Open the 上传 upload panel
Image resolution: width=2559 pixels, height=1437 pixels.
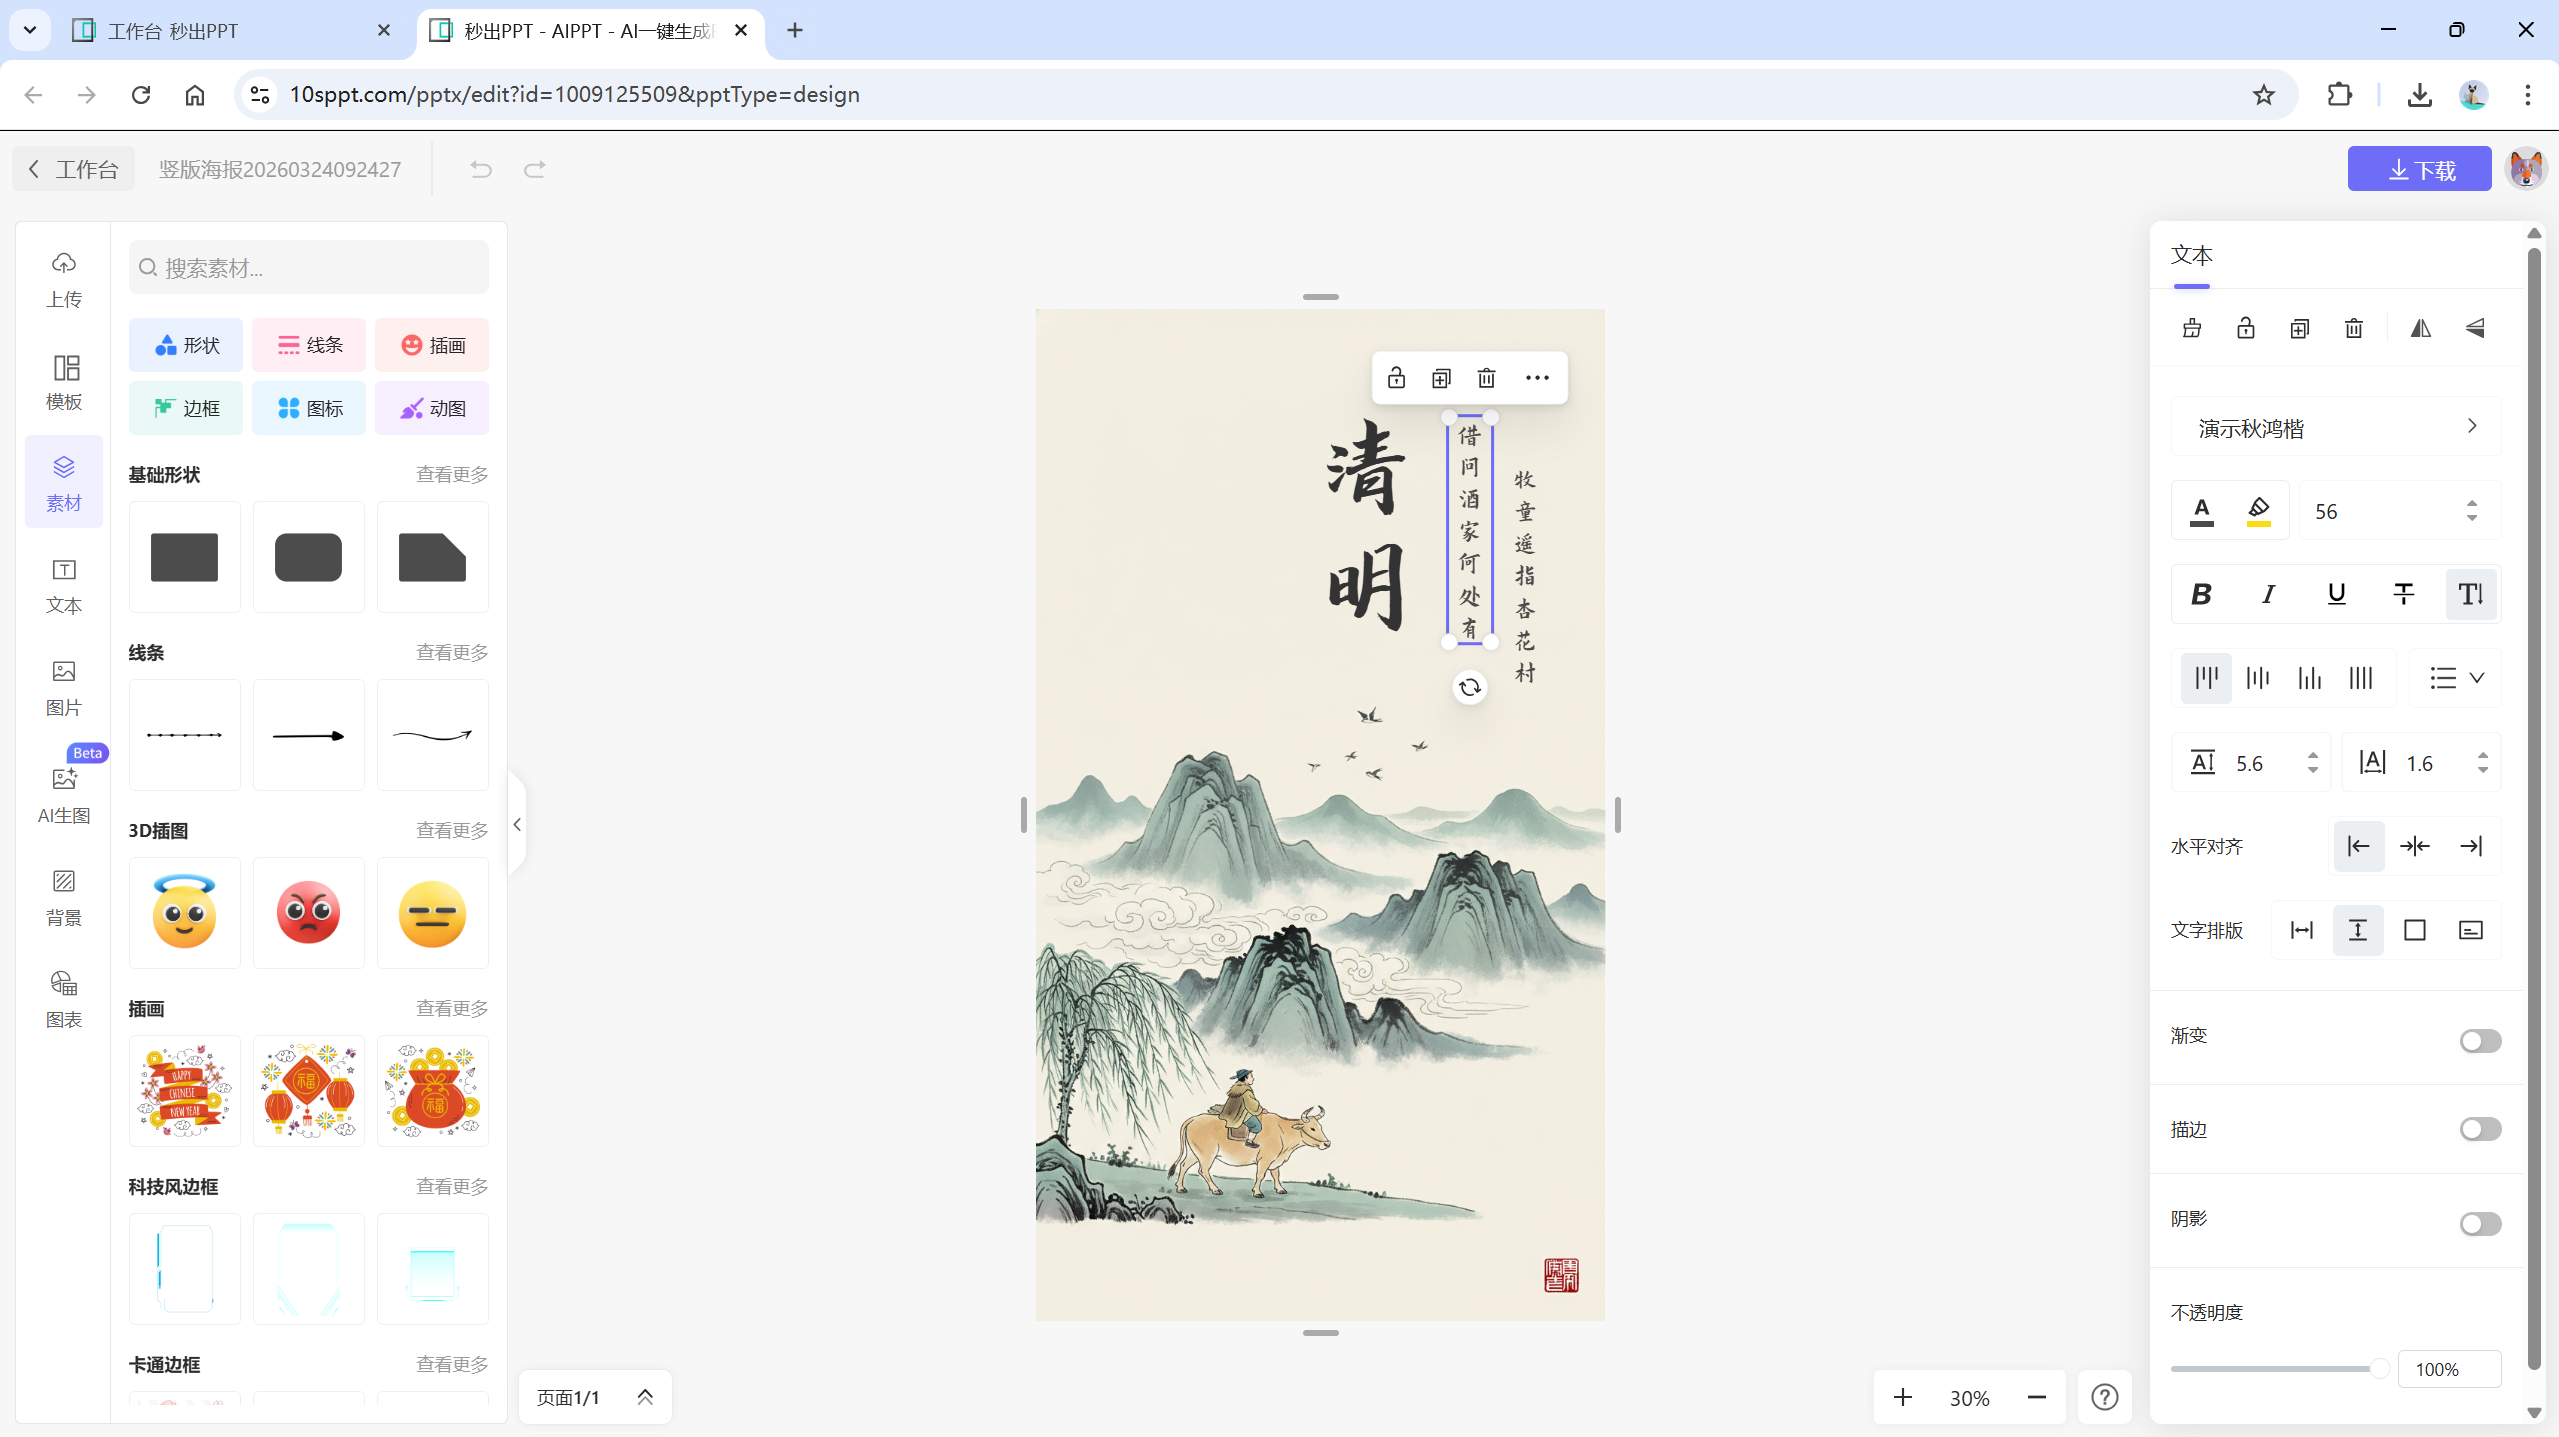point(64,279)
